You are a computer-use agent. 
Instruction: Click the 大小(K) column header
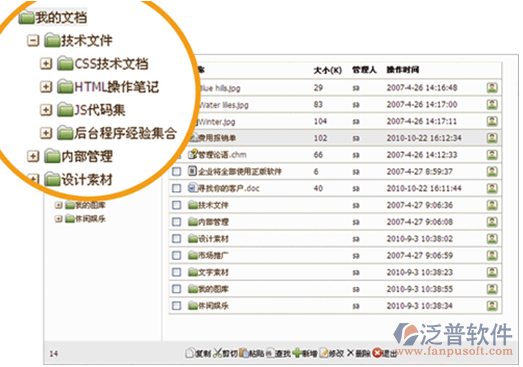point(328,70)
